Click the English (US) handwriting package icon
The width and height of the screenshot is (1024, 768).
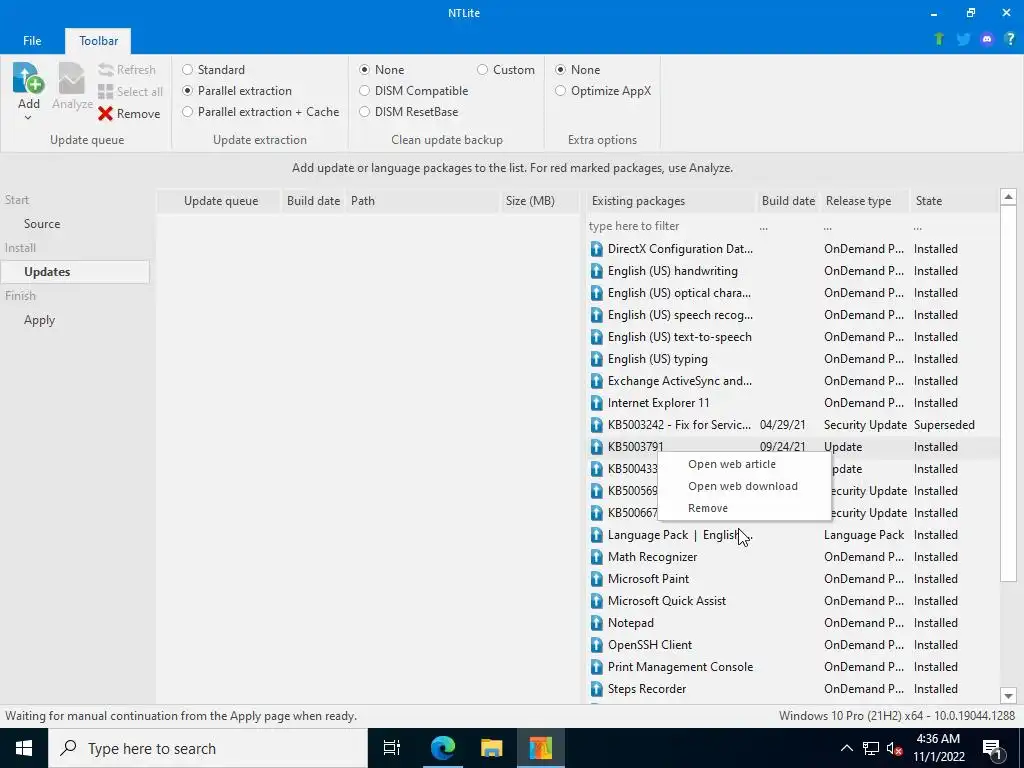(x=596, y=271)
